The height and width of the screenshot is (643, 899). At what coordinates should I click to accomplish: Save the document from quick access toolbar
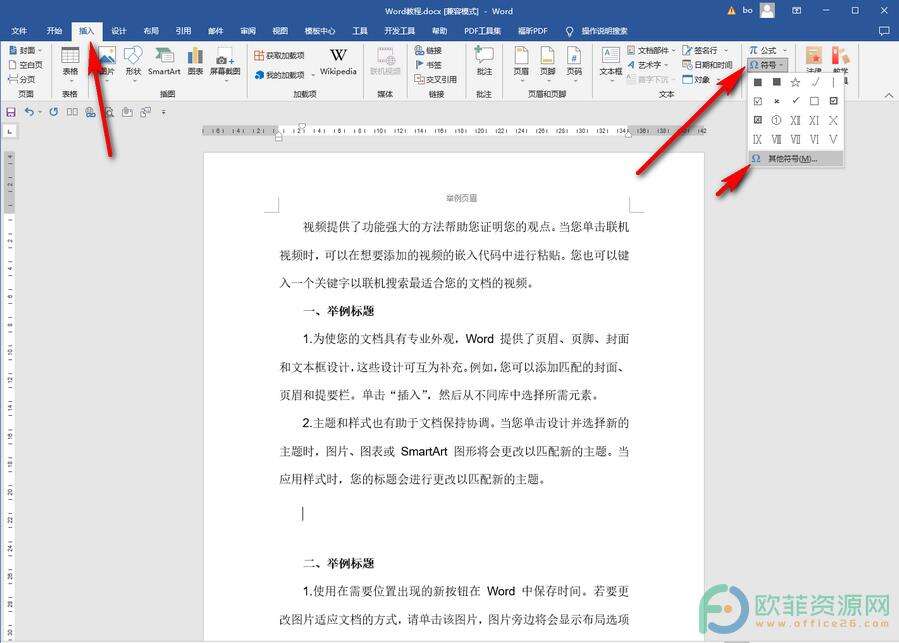point(11,112)
